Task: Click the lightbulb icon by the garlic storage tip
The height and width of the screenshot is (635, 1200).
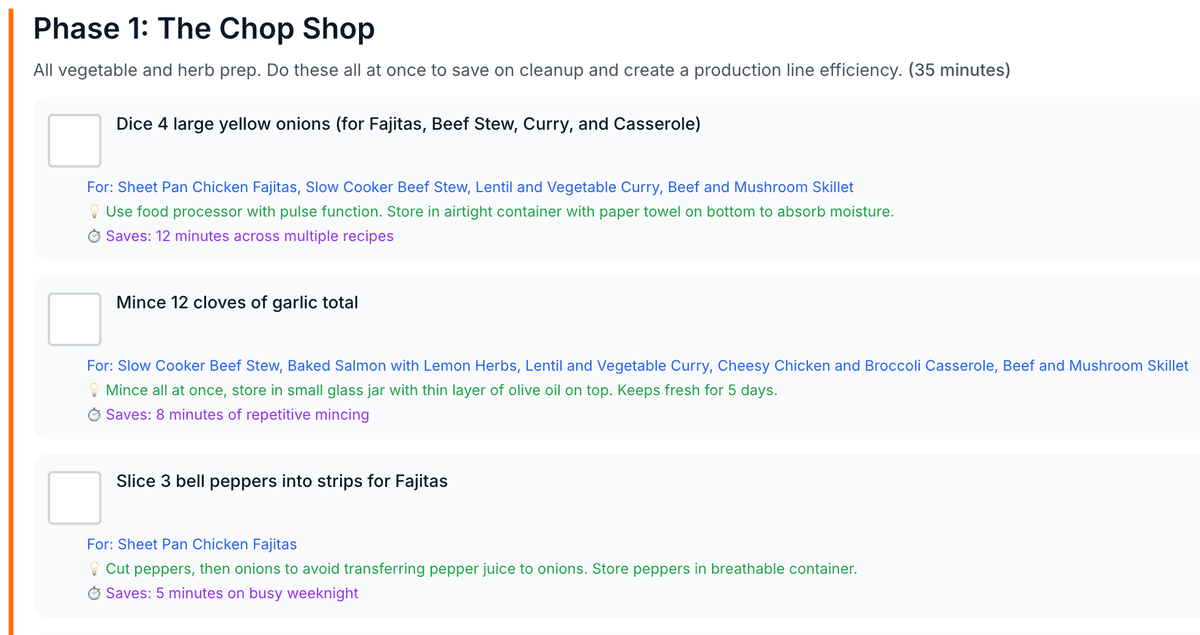Action: click(x=94, y=390)
